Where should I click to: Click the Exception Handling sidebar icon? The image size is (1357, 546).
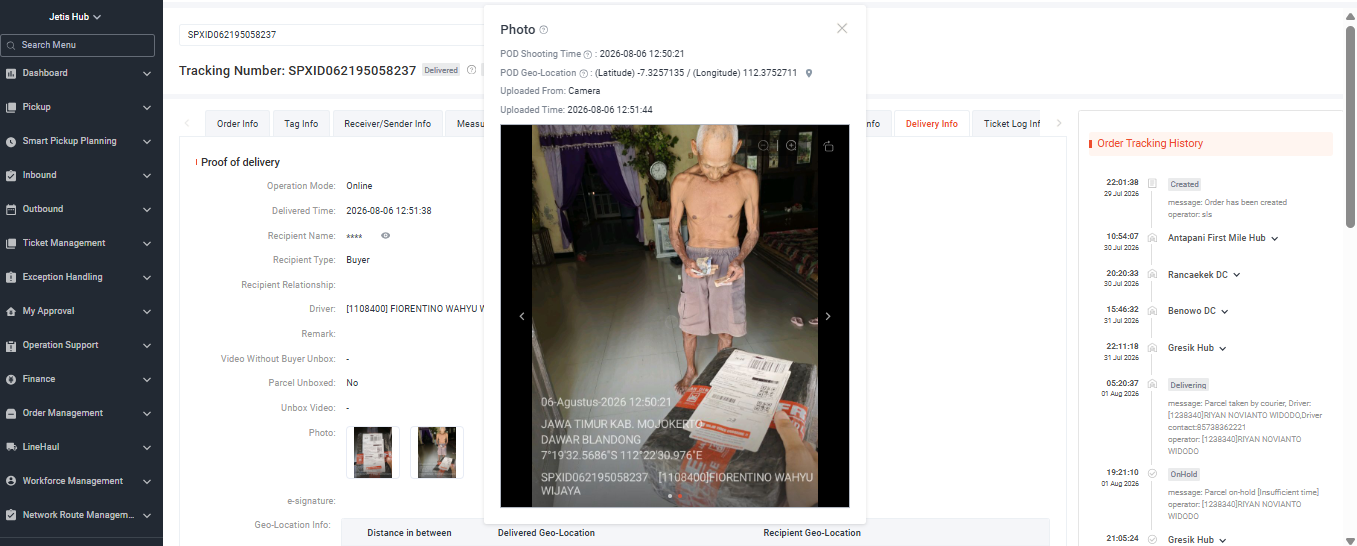coord(11,277)
